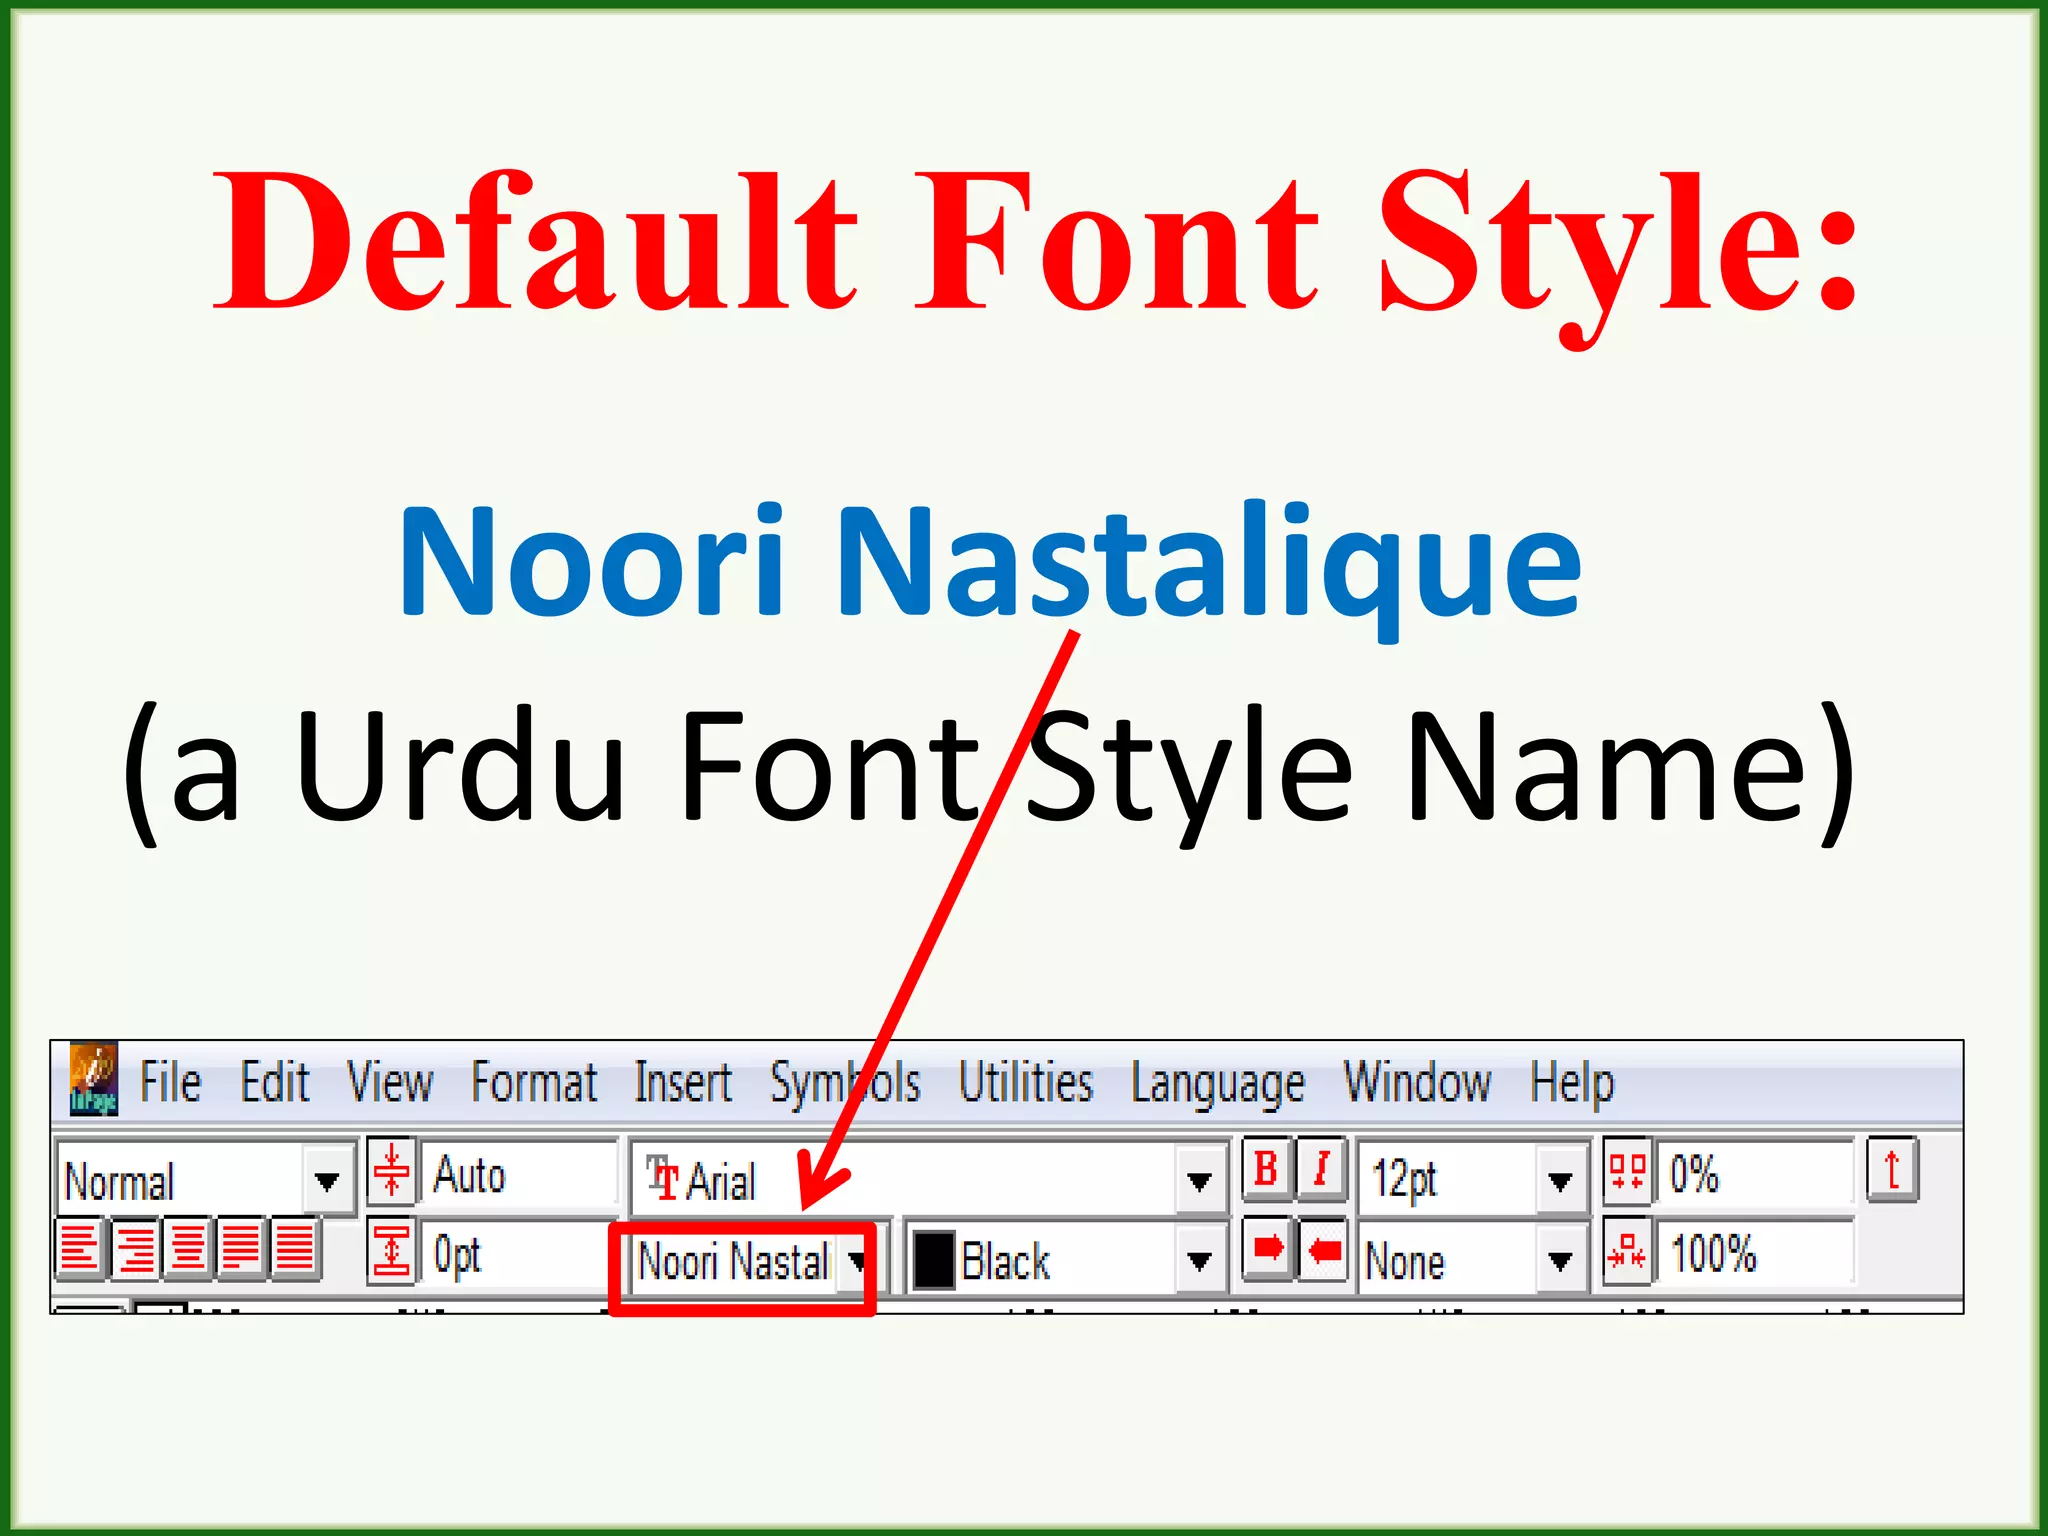Apply left text alignment
Screen dimensions: 2048x1536
79,1249
